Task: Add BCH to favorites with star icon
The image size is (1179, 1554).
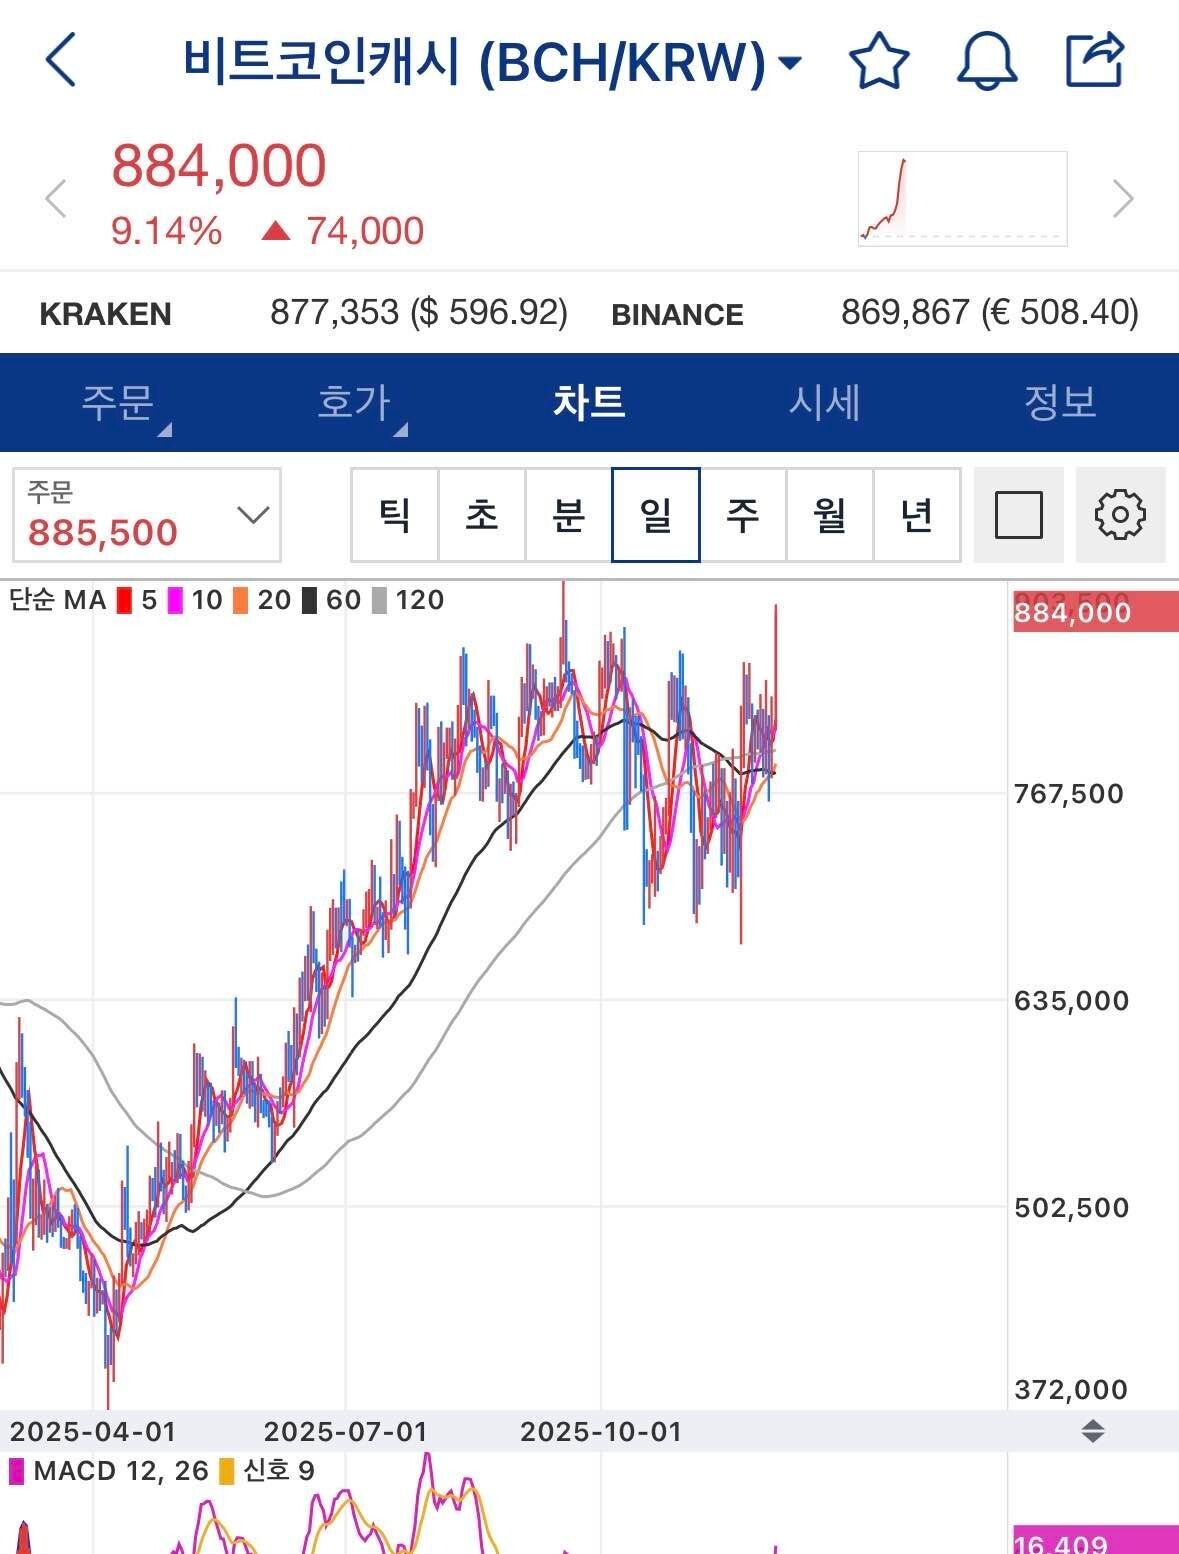Action: pos(879,61)
